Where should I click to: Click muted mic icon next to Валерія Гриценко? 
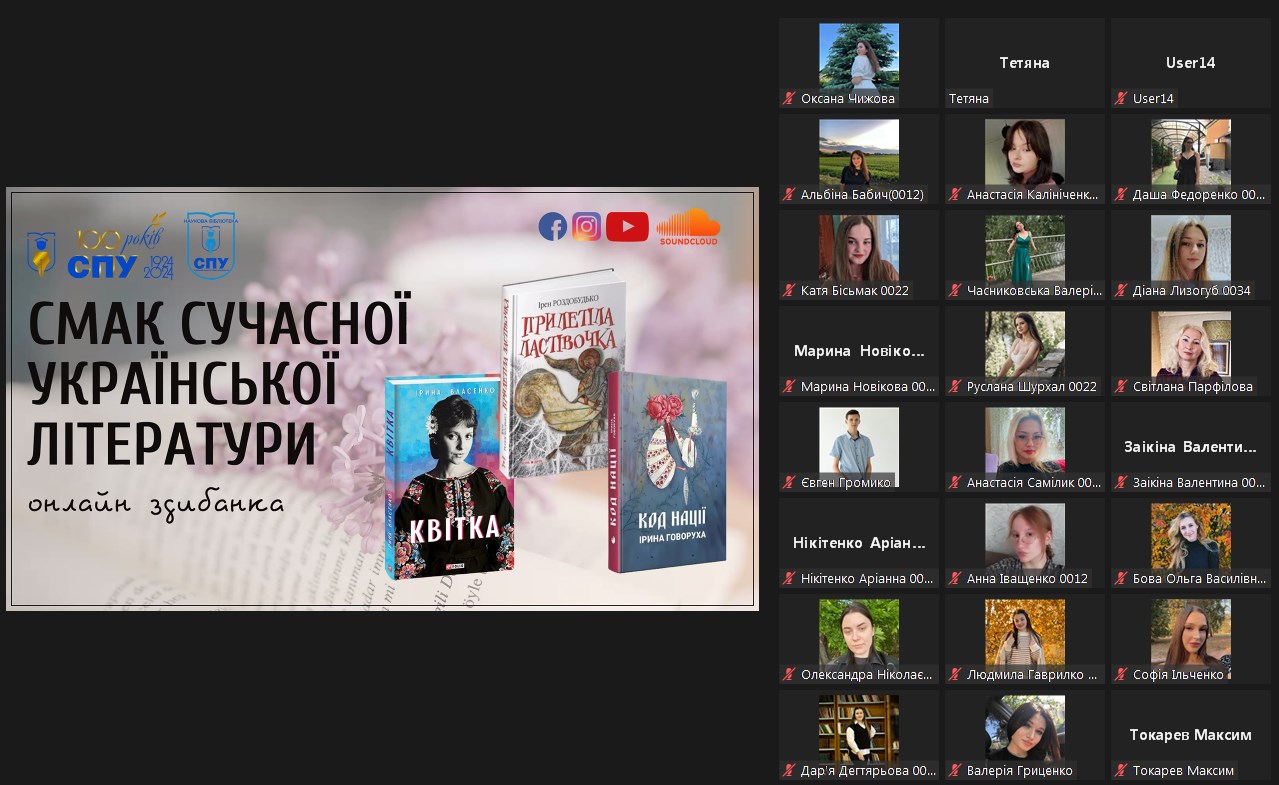pyautogui.click(x=955, y=770)
